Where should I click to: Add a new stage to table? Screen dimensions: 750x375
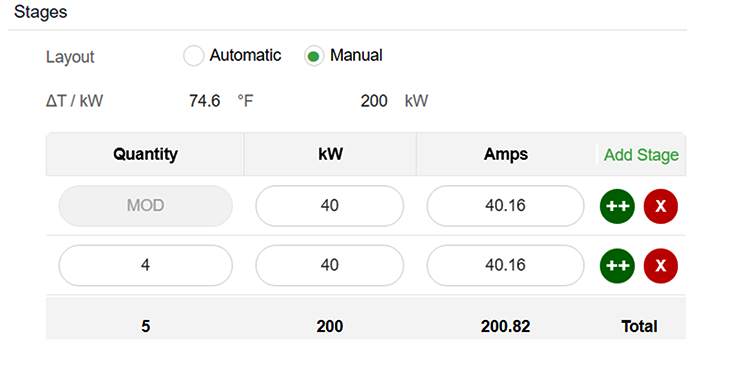pyautogui.click(x=641, y=155)
